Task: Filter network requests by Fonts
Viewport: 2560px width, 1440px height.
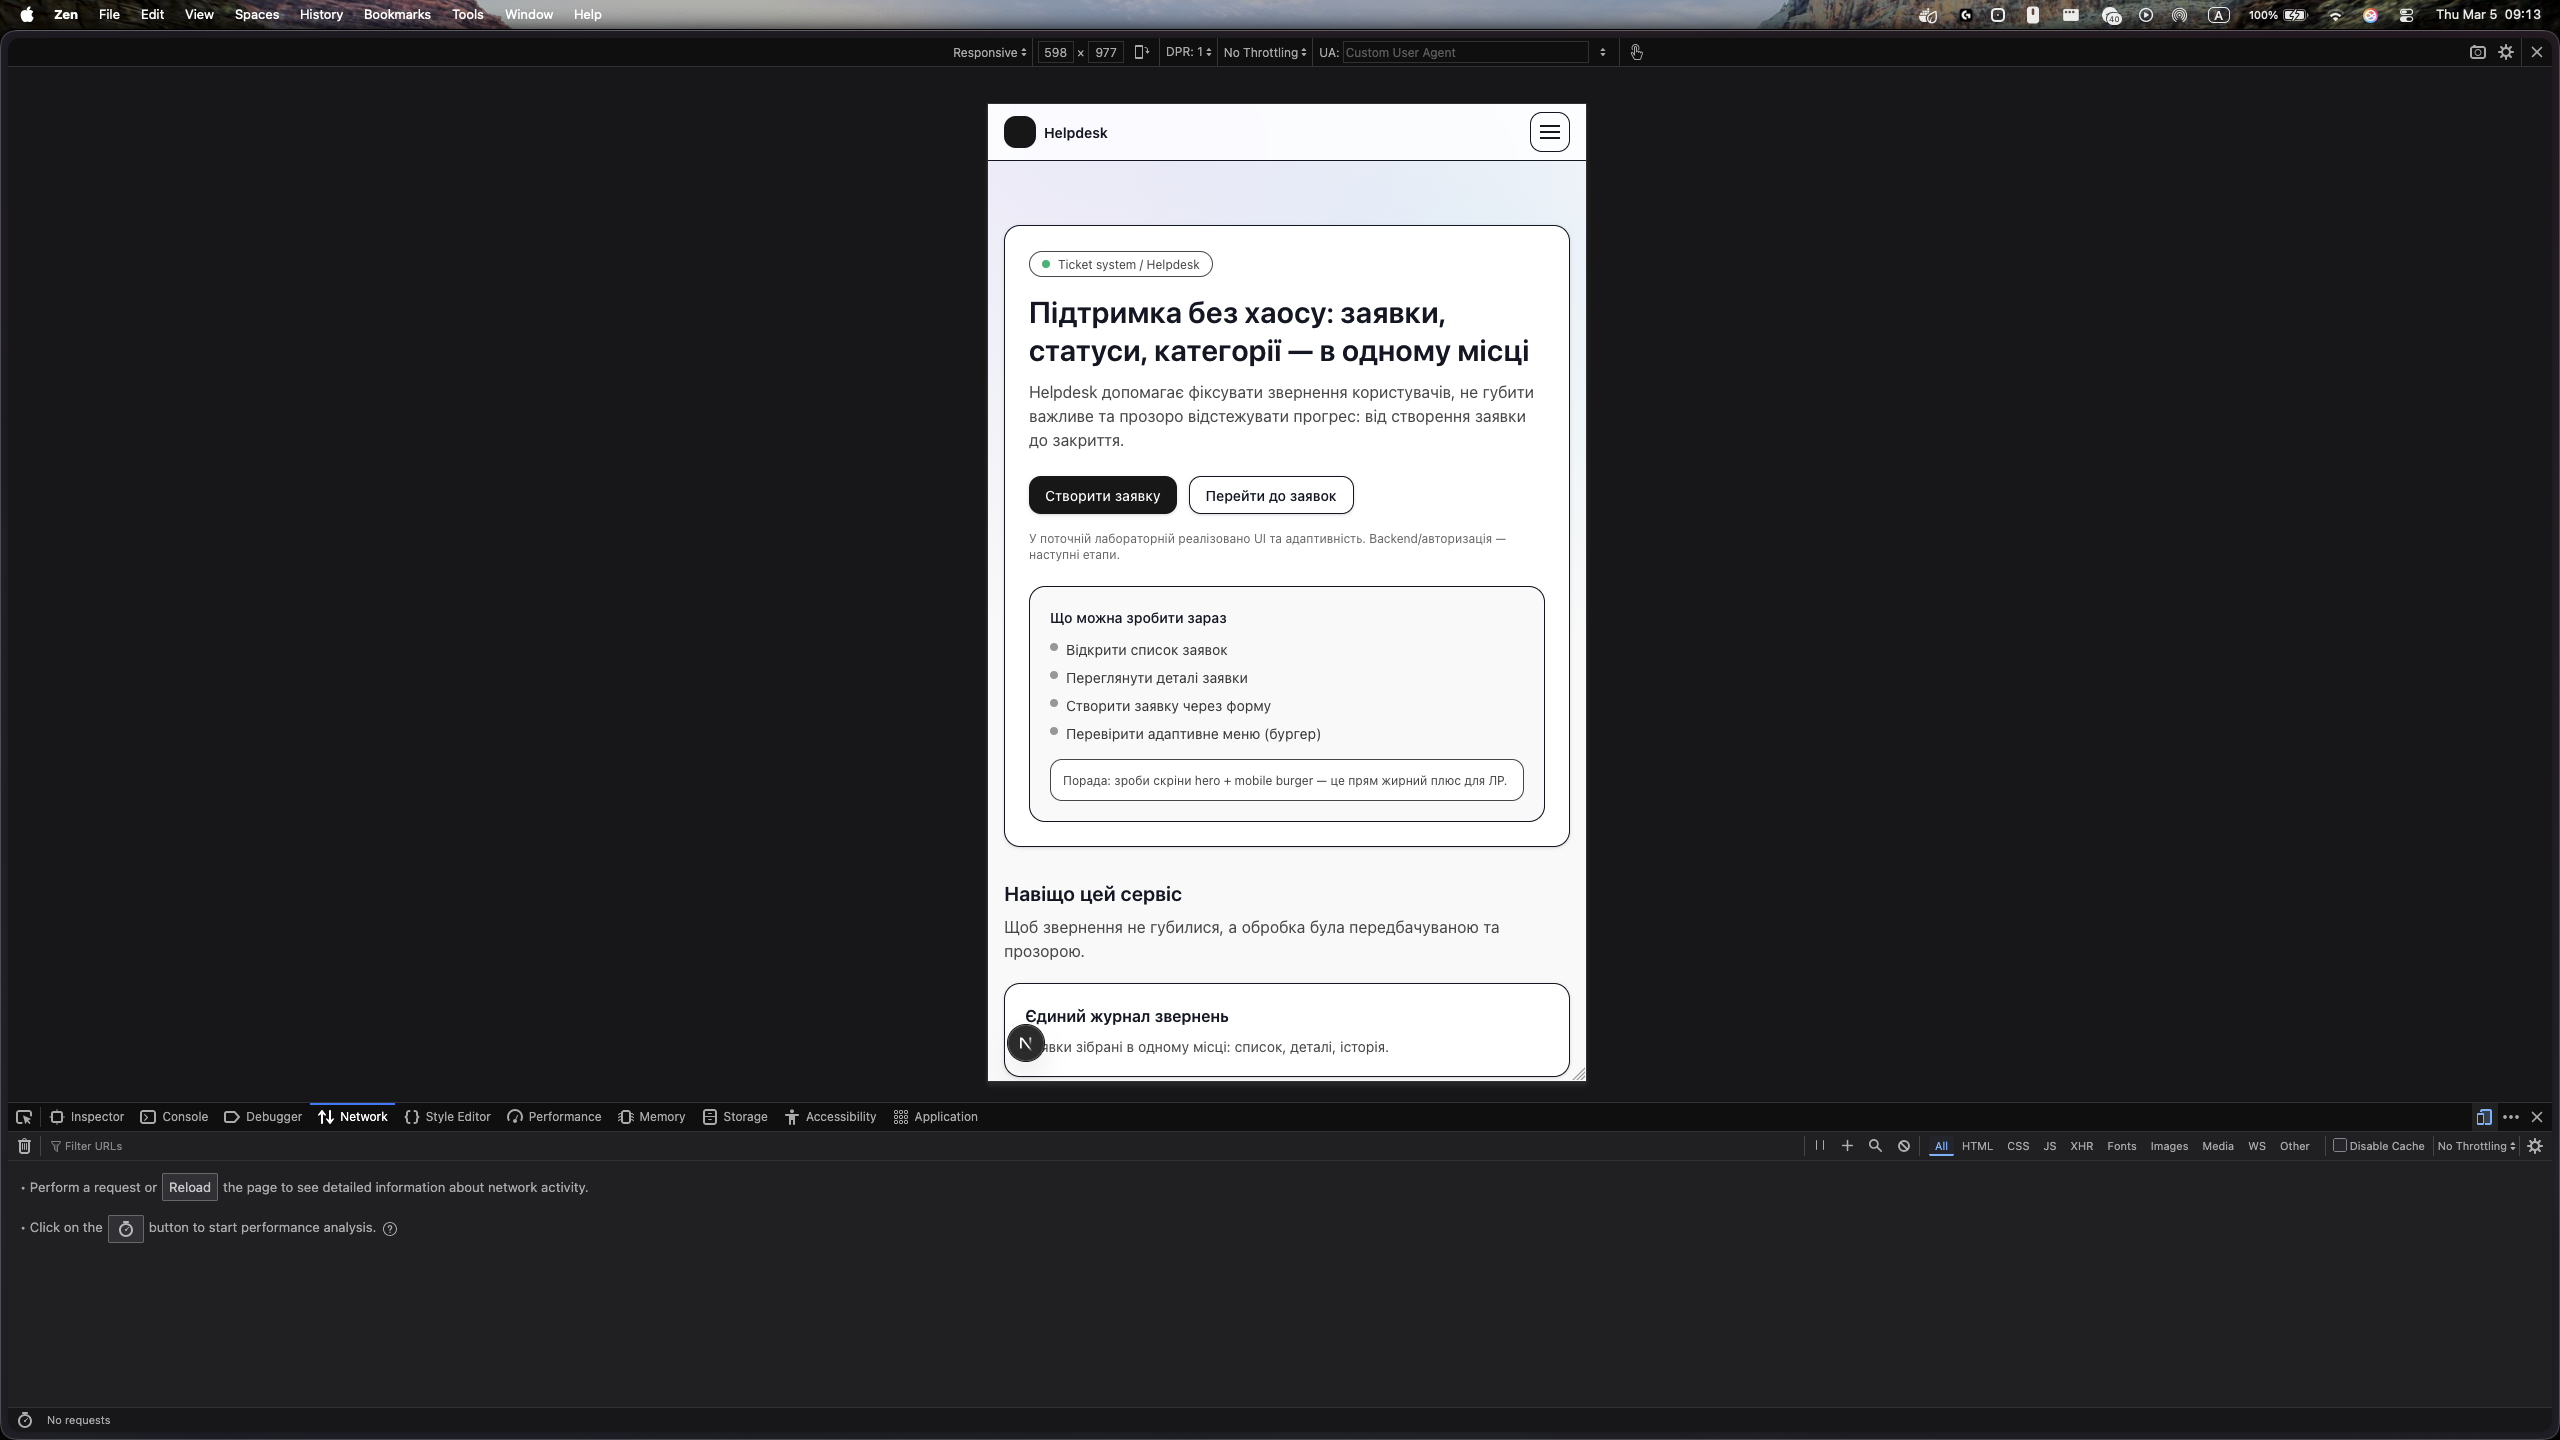Action: [2121, 1146]
